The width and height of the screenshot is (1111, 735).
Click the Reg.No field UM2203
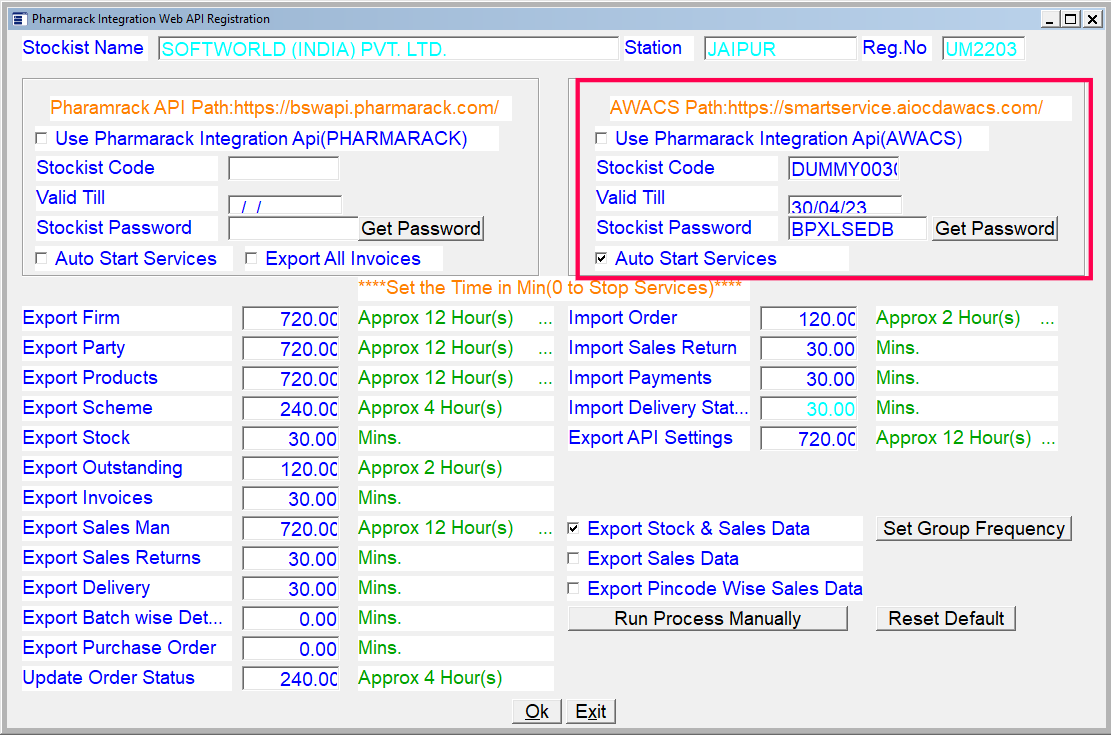pos(983,49)
